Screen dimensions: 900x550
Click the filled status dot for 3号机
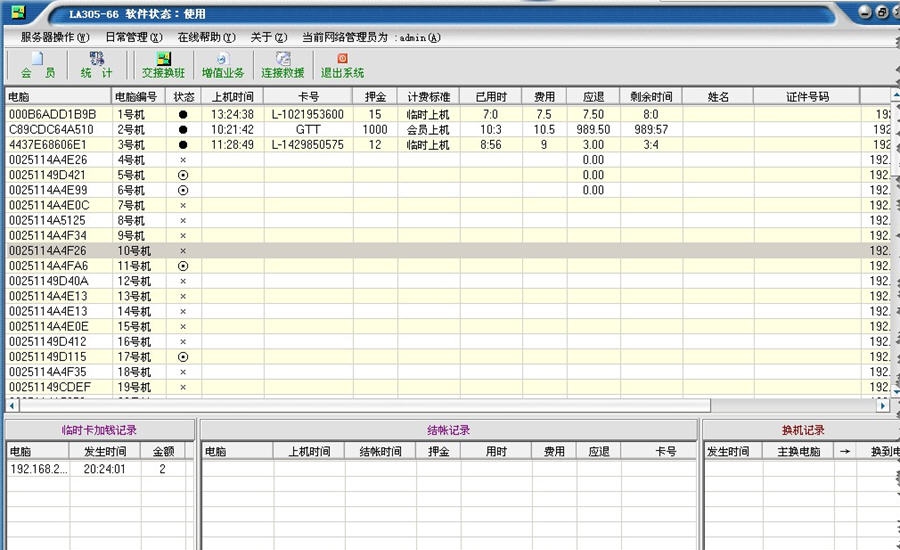pos(183,145)
